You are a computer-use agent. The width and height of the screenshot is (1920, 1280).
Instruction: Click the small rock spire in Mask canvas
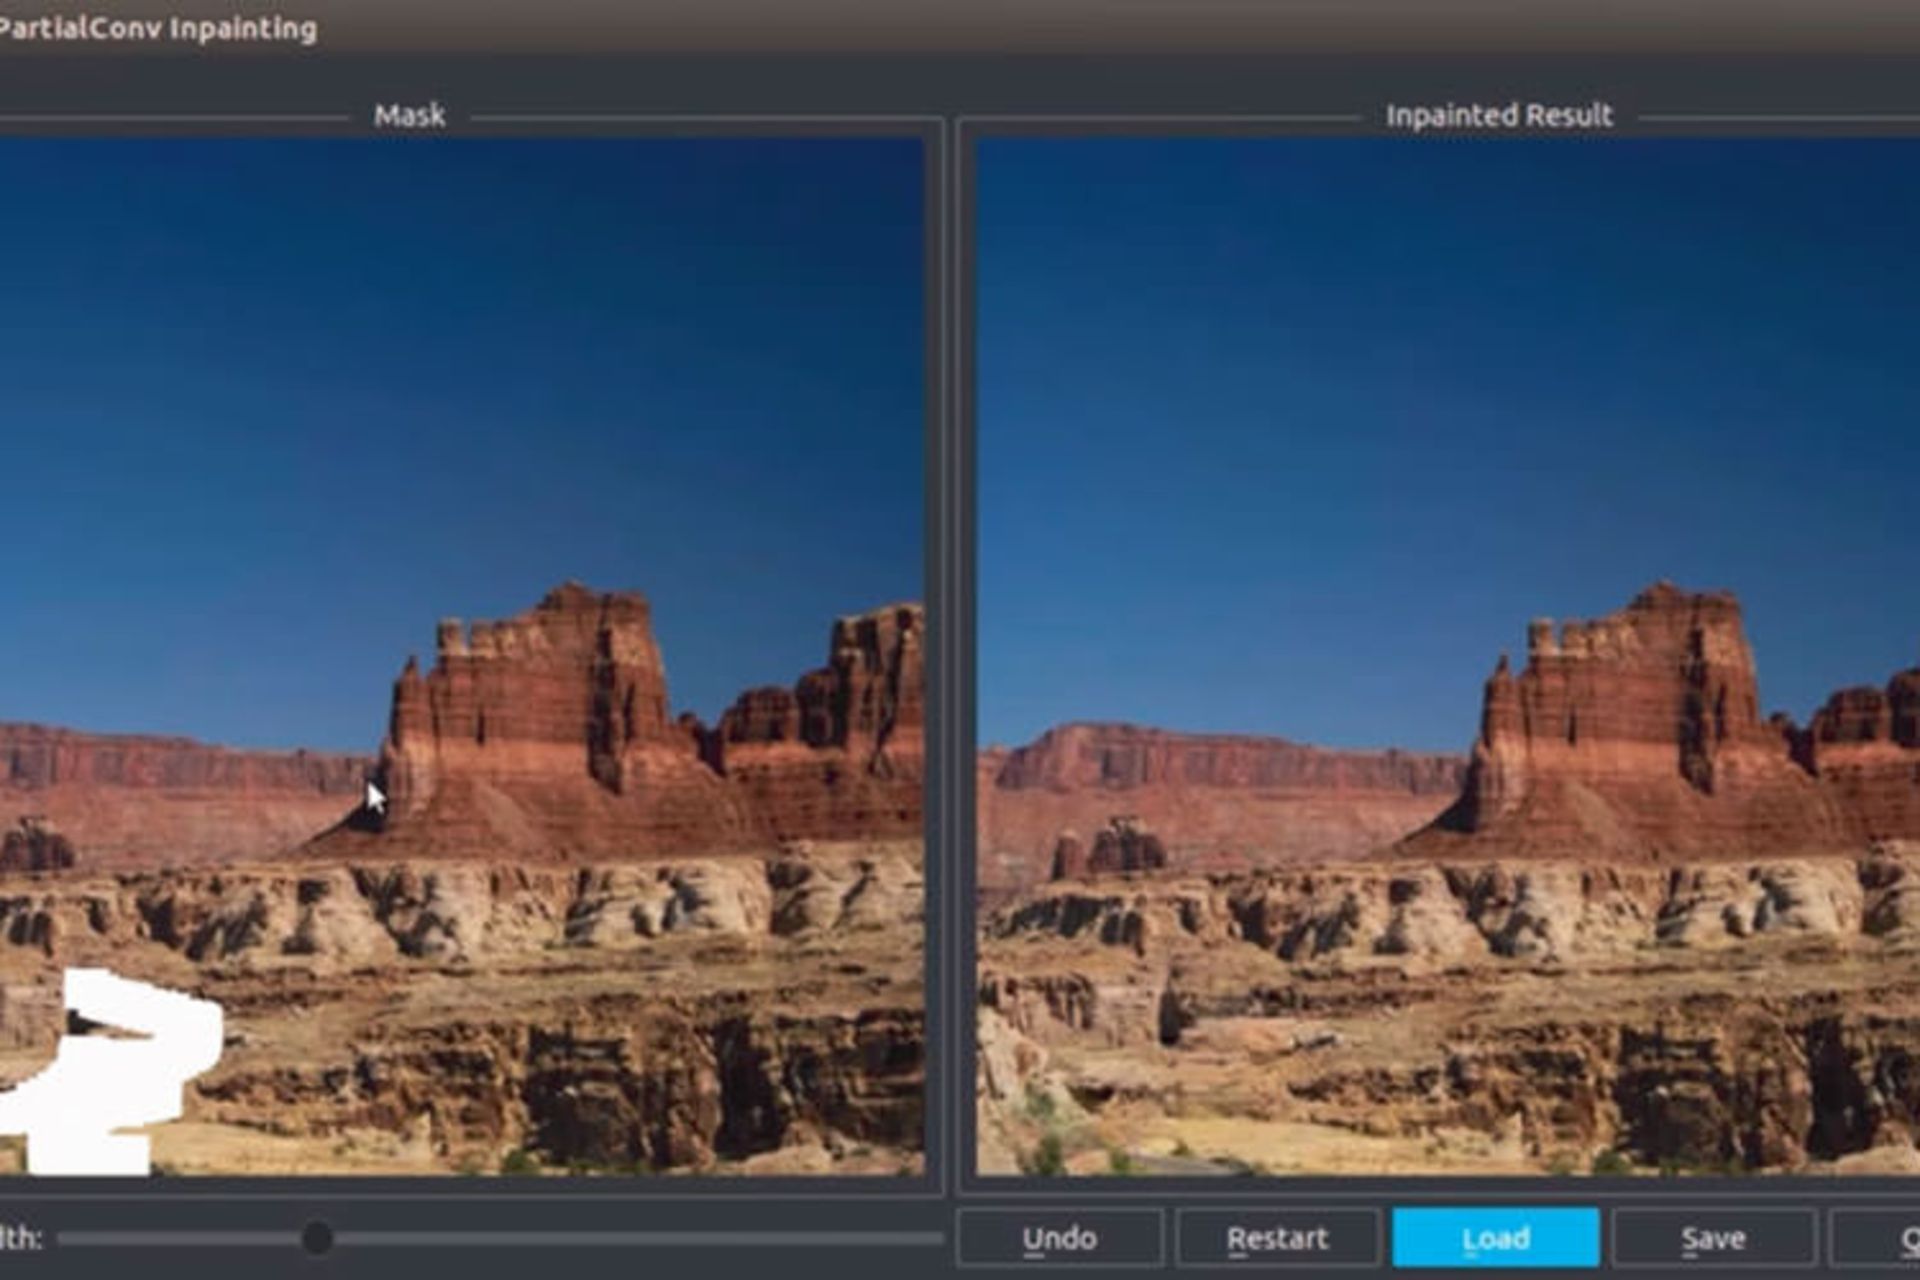tap(36, 845)
